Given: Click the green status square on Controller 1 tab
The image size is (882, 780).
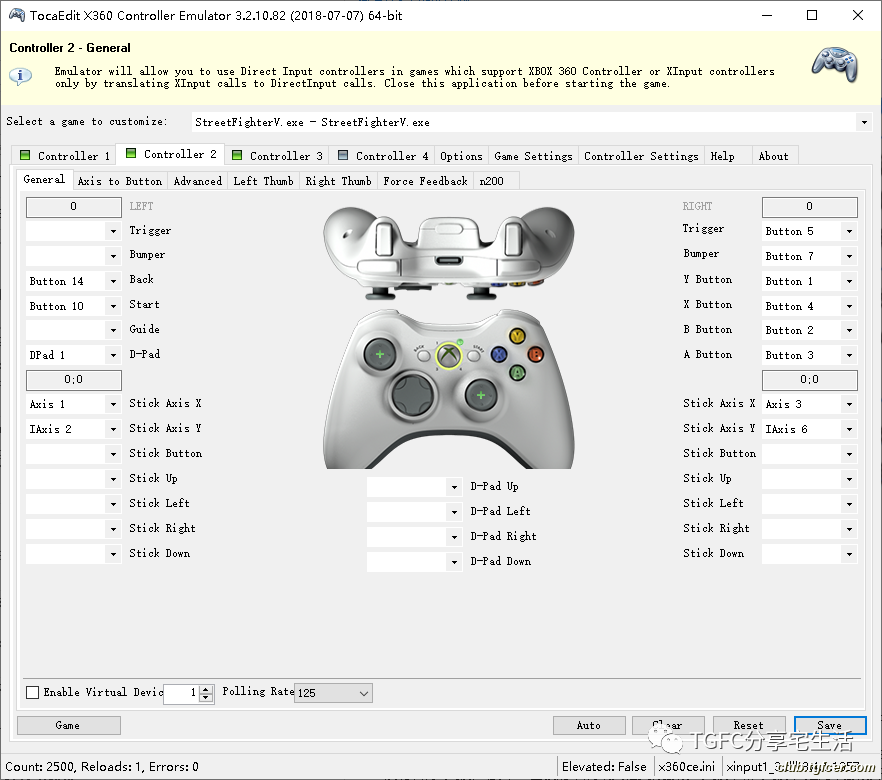Looking at the screenshot, I should 25,155.
